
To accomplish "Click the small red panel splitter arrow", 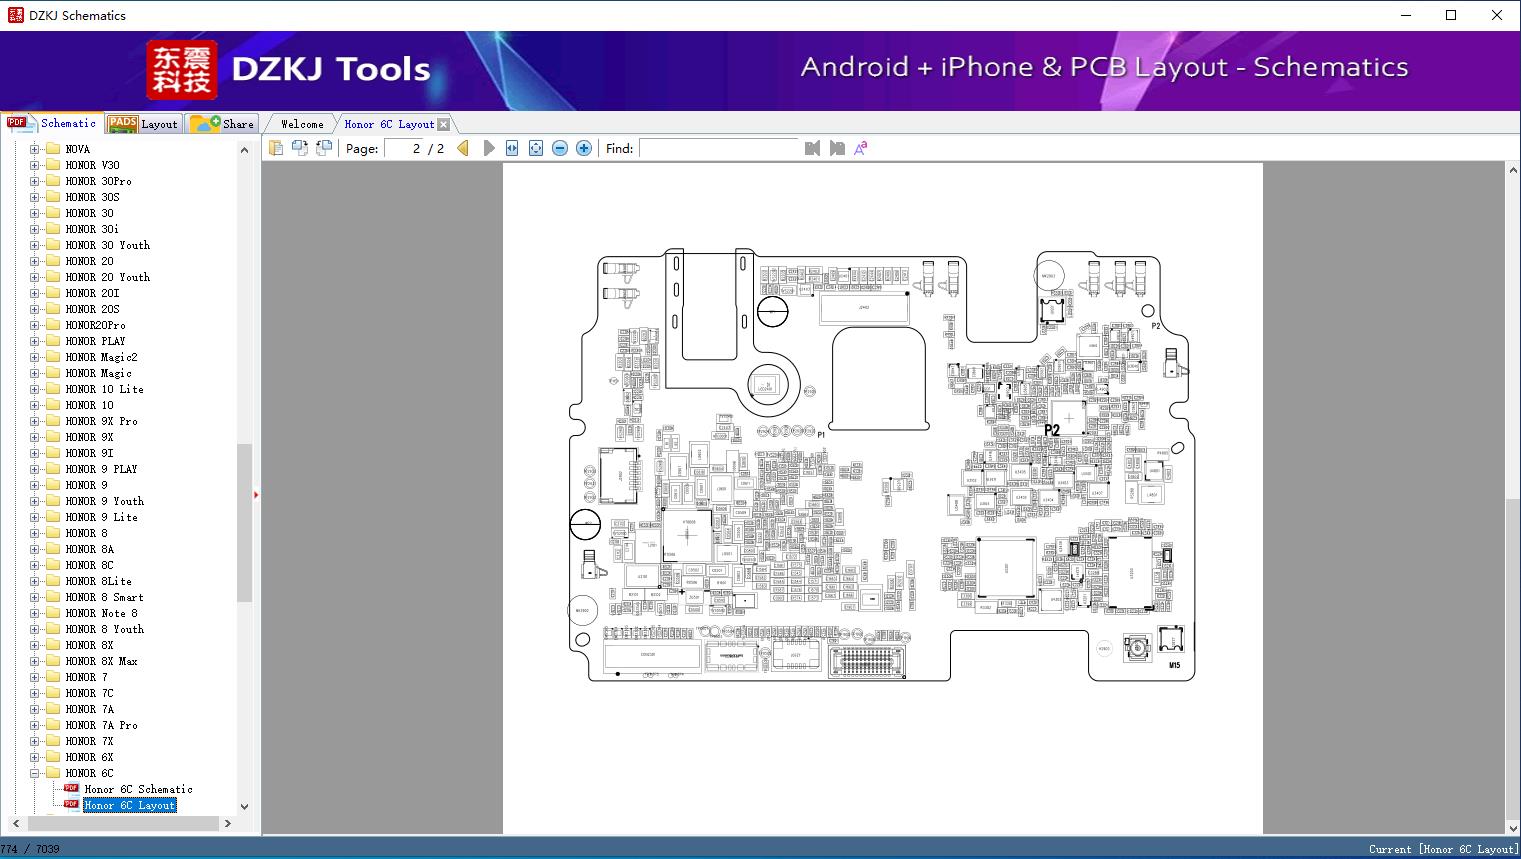I will click(x=256, y=494).
